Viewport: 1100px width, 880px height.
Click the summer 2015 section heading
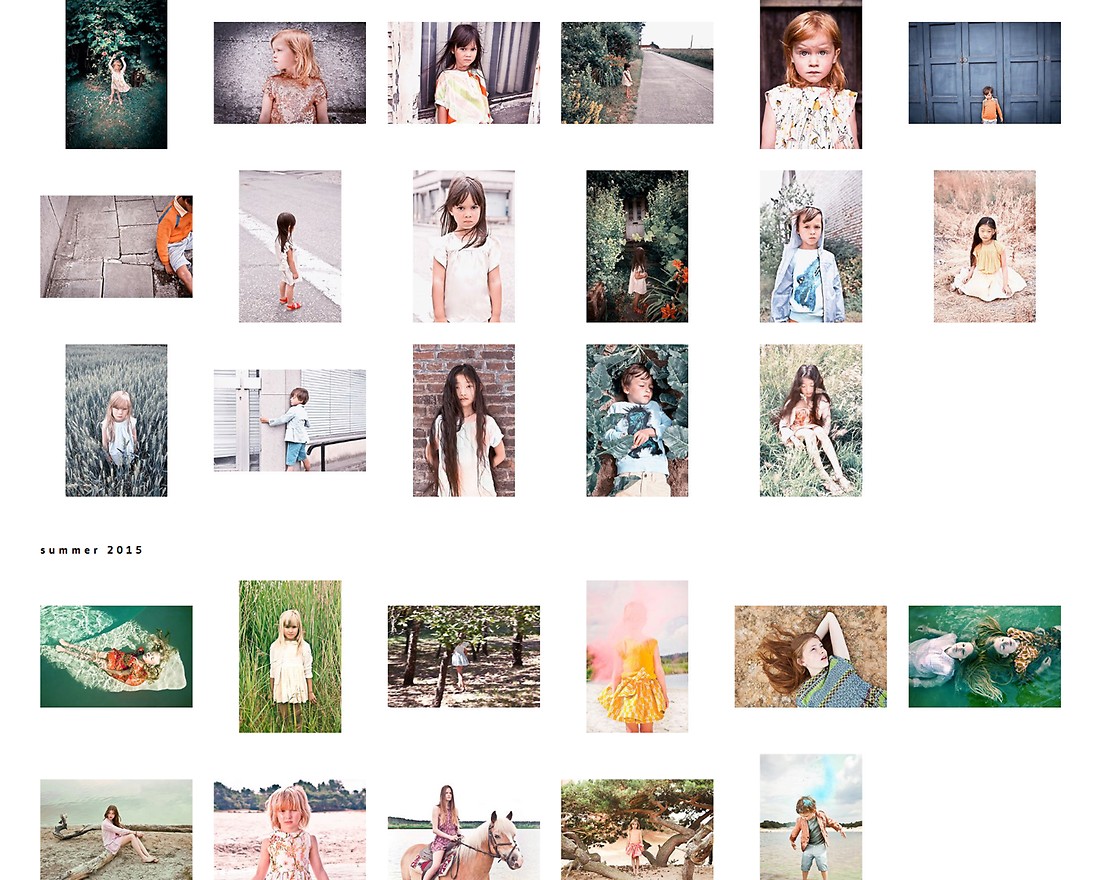[x=92, y=550]
